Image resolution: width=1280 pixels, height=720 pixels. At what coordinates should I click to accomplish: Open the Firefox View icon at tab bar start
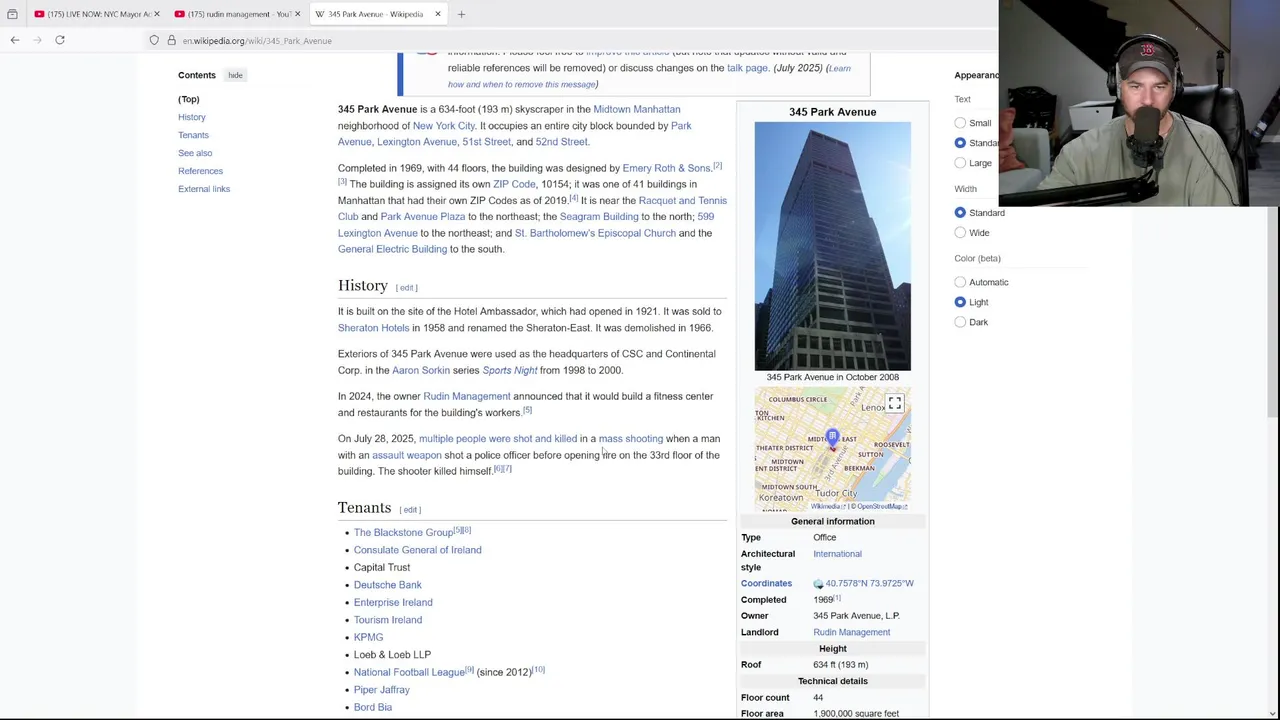click(x=12, y=14)
